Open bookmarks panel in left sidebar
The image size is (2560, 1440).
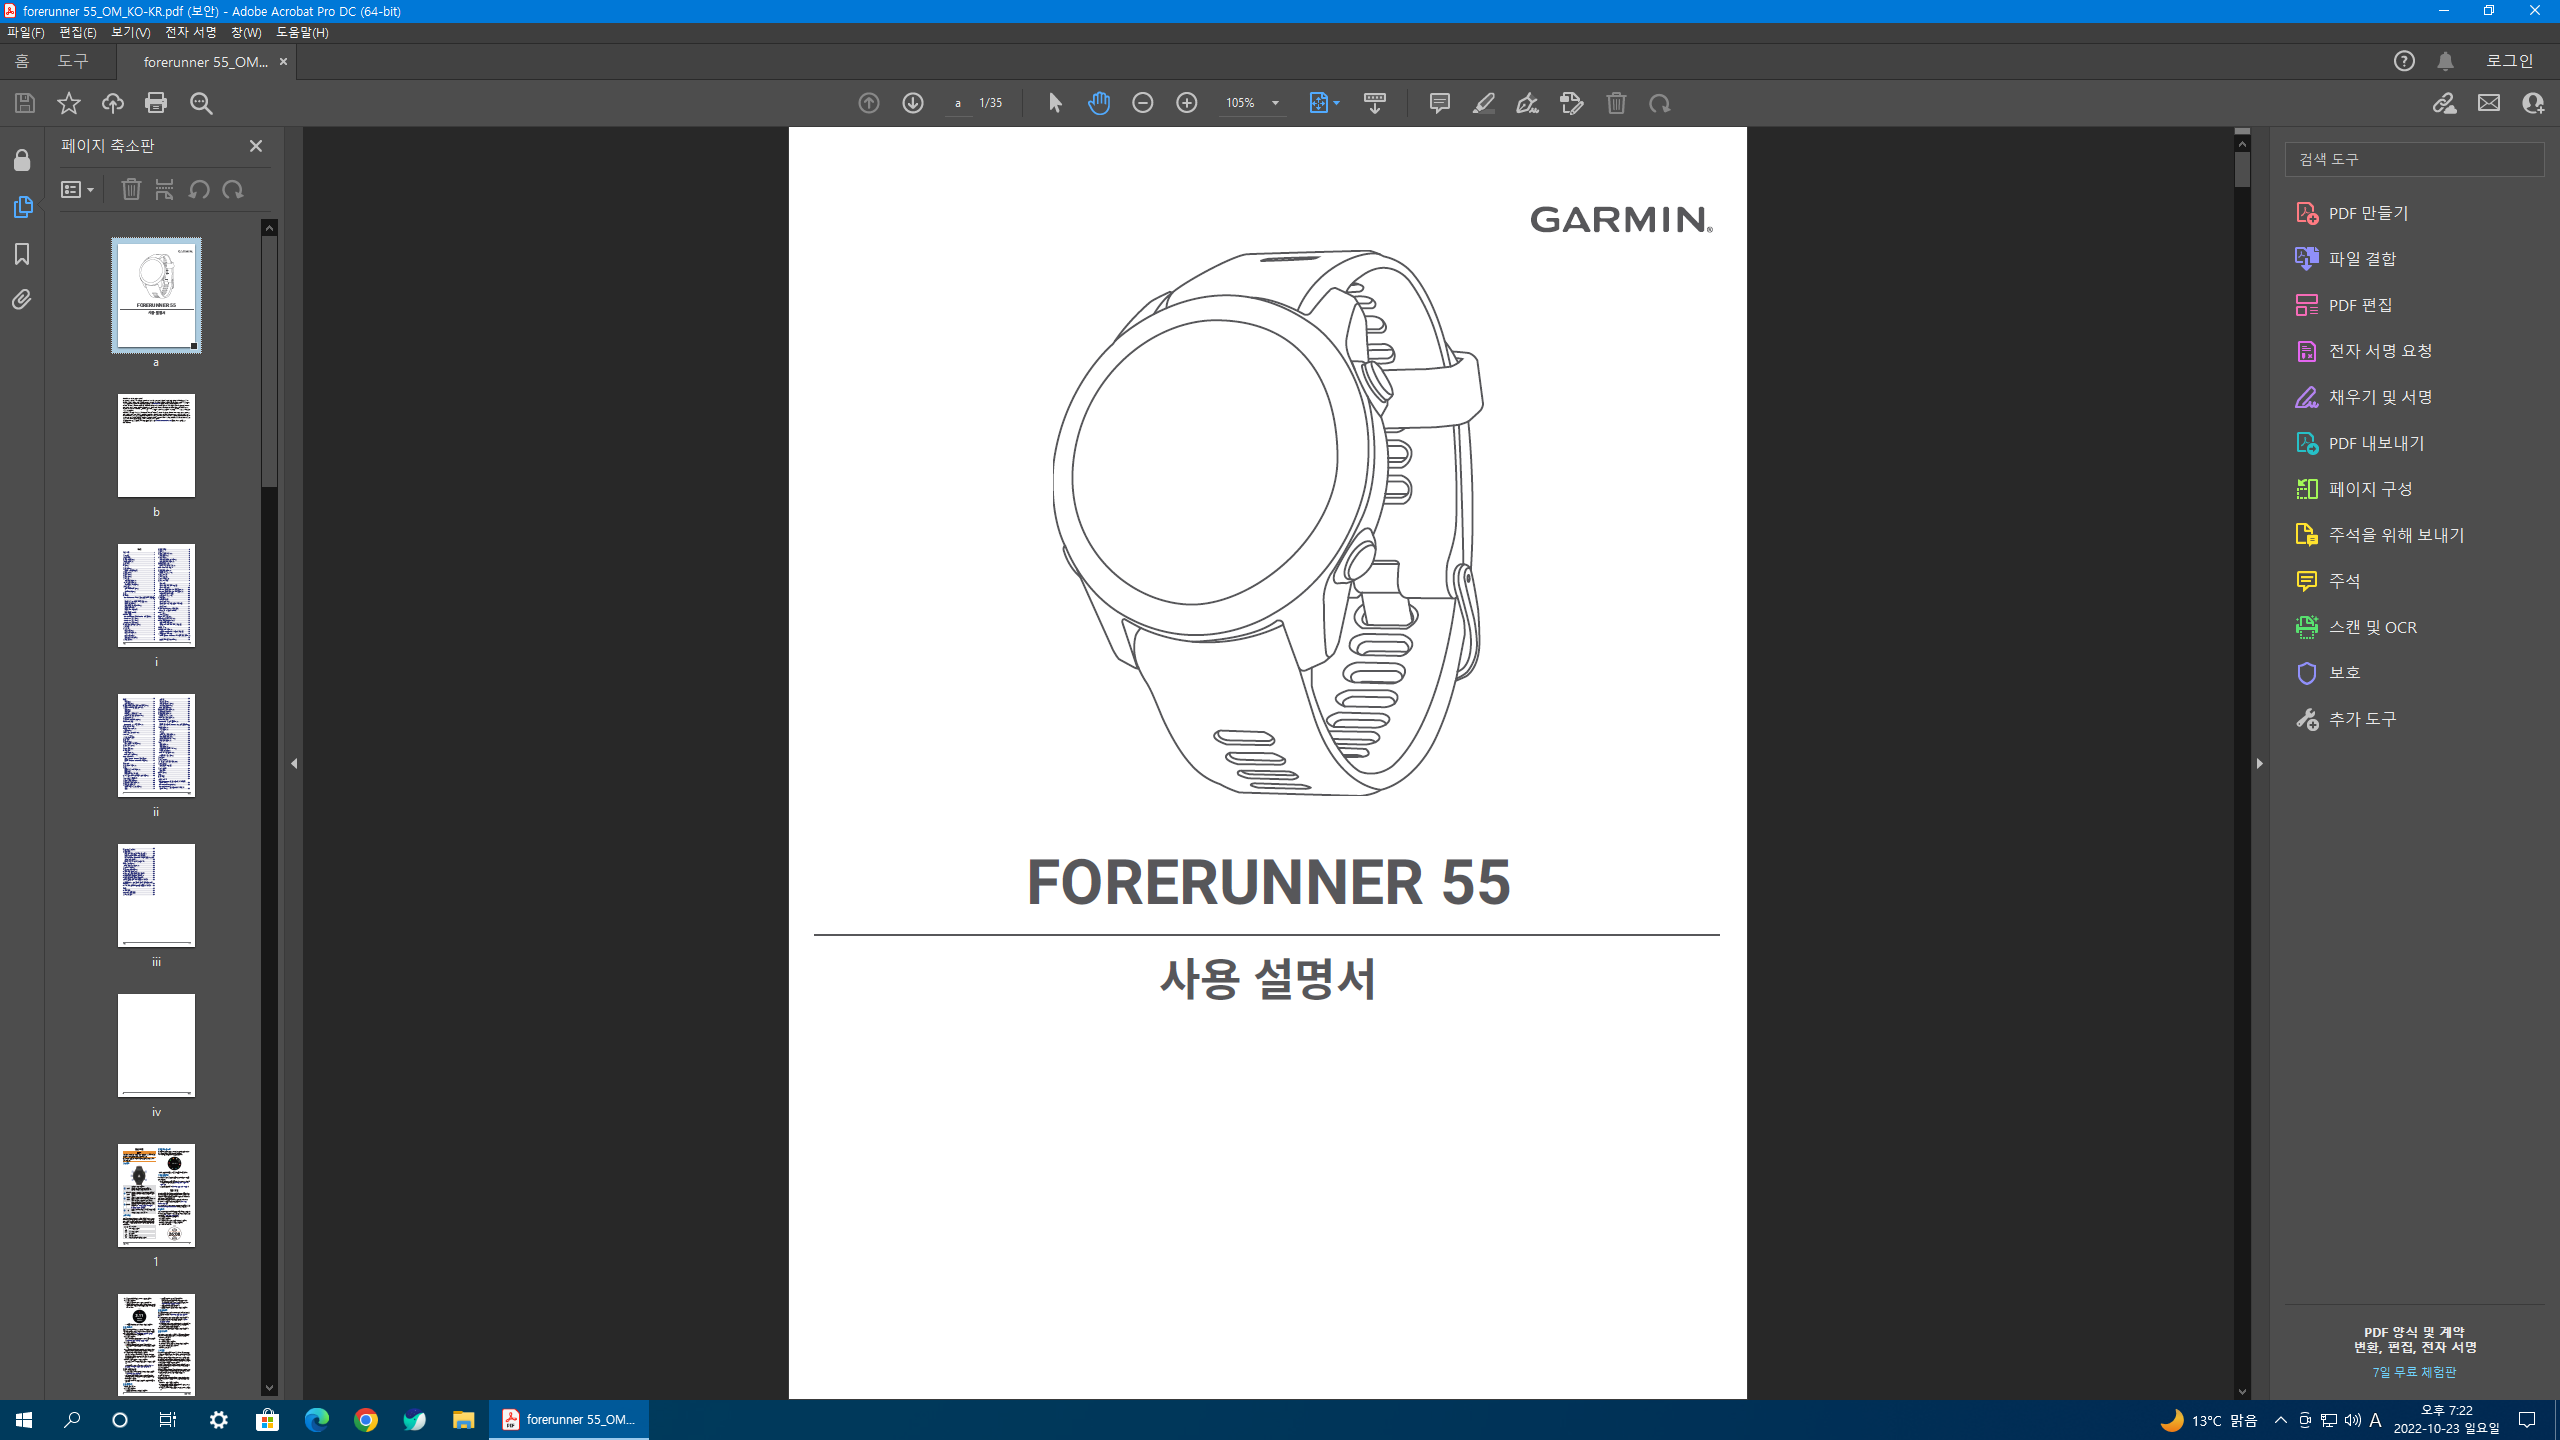point(22,254)
